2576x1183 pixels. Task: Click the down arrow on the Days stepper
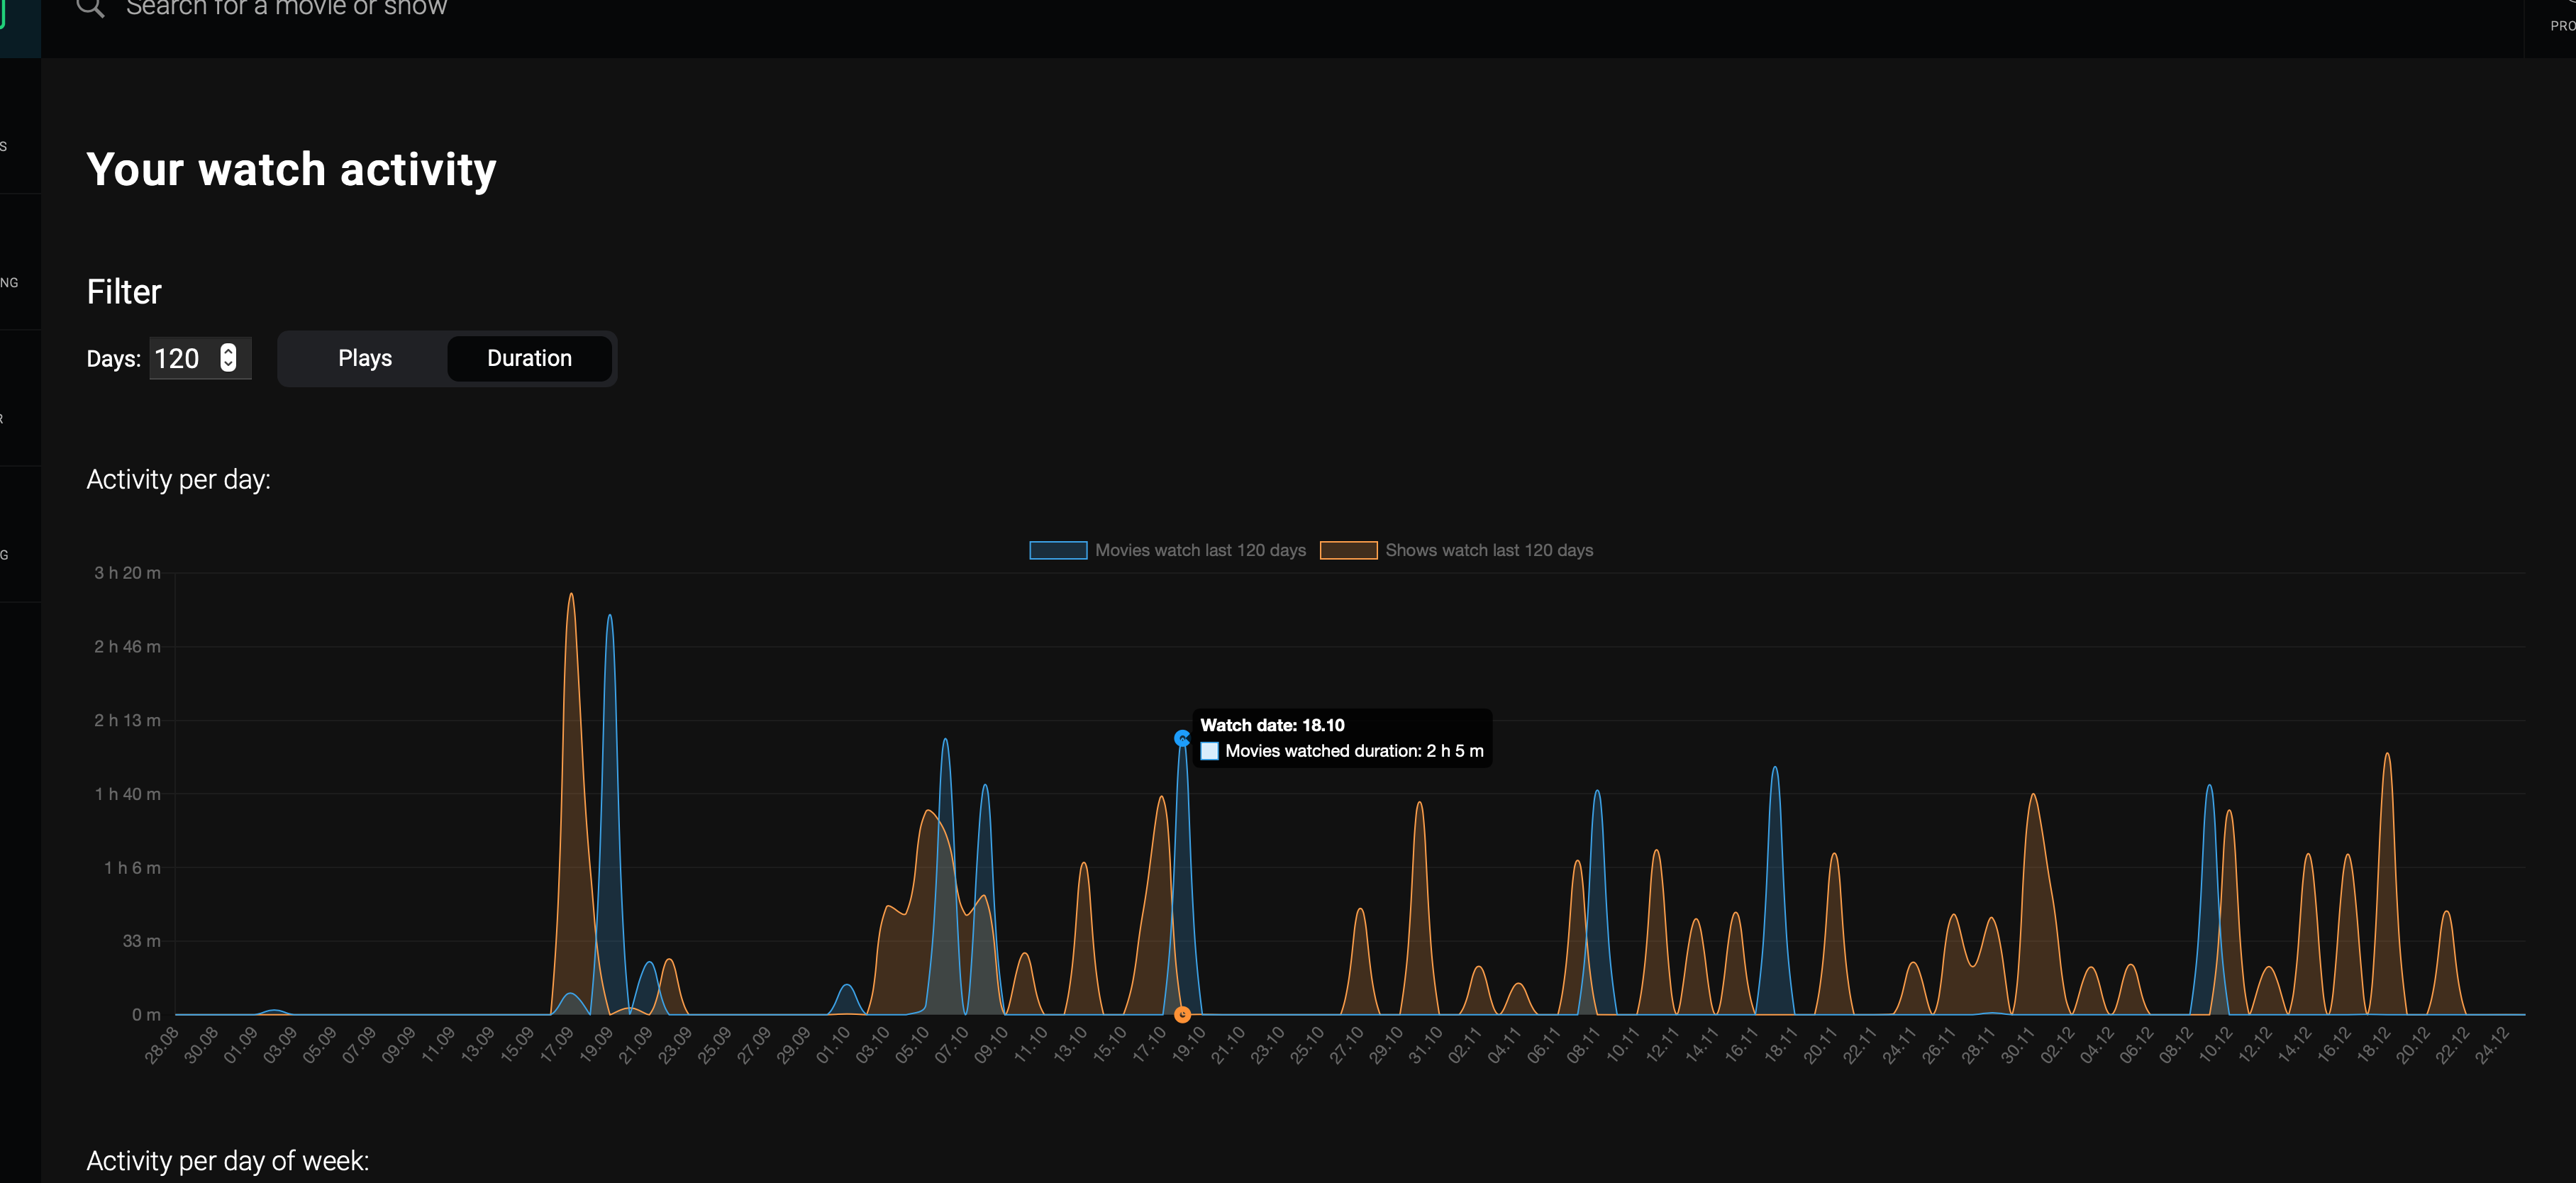pyautogui.click(x=228, y=365)
